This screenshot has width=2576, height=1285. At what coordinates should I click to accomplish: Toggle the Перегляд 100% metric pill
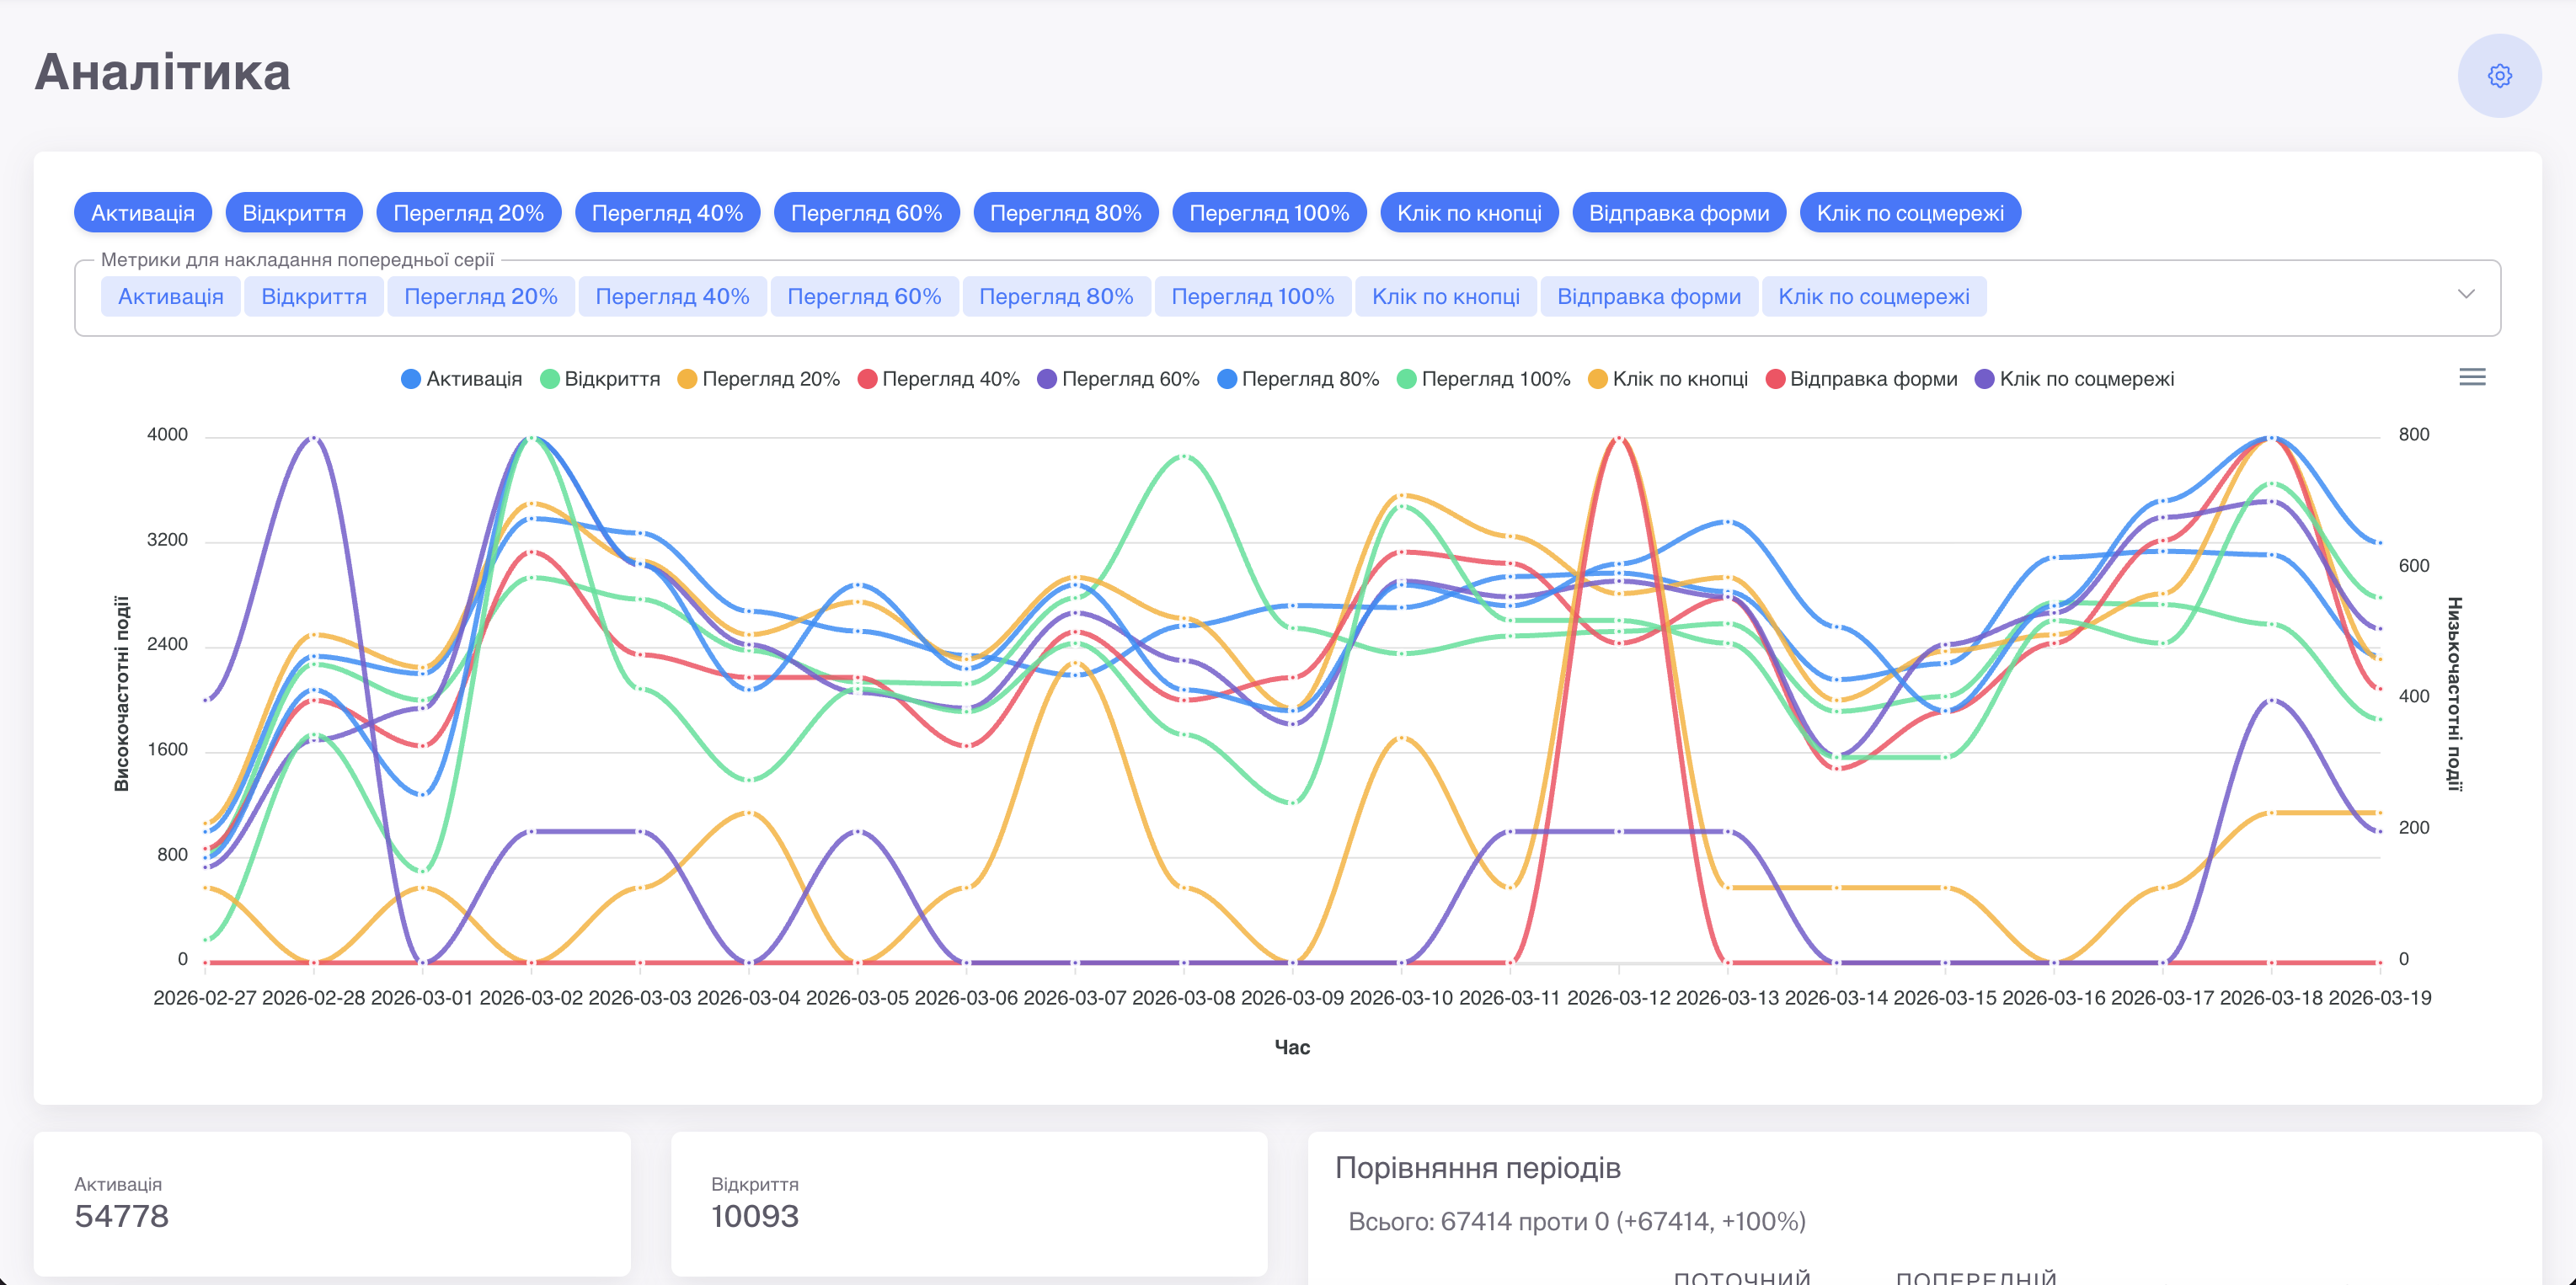tap(1269, 213)
